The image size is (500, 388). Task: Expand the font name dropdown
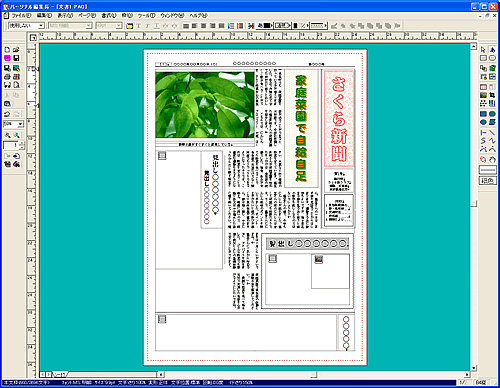[x=89, y=26]
